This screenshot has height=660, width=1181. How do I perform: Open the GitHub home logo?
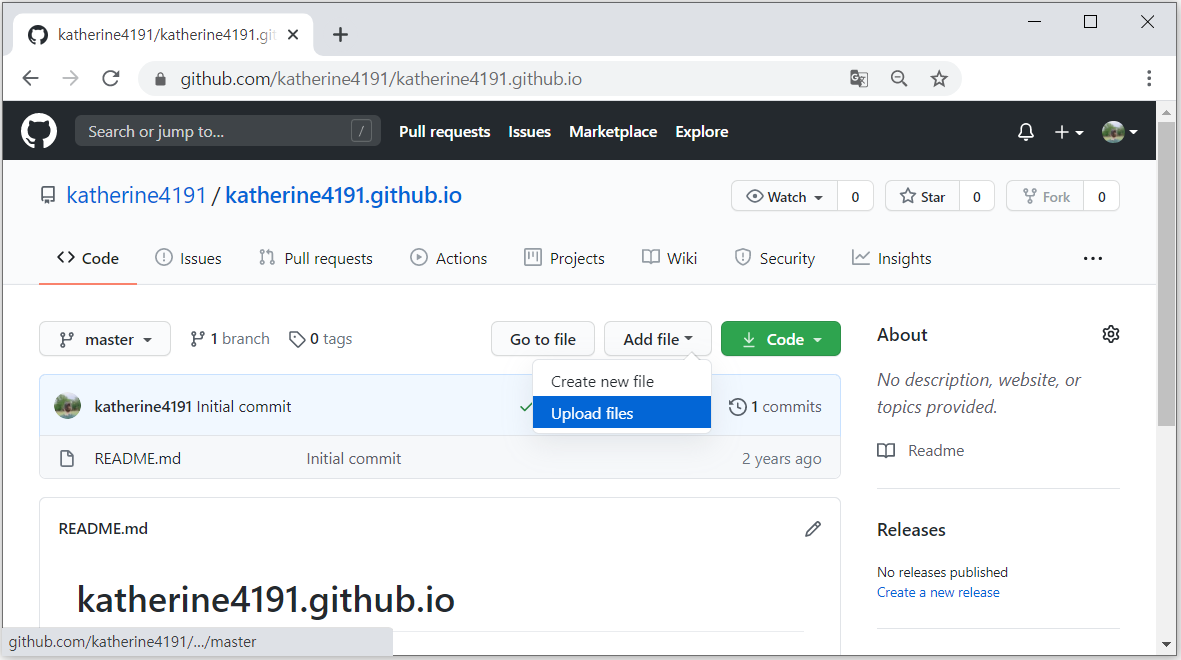coord(38,131)
